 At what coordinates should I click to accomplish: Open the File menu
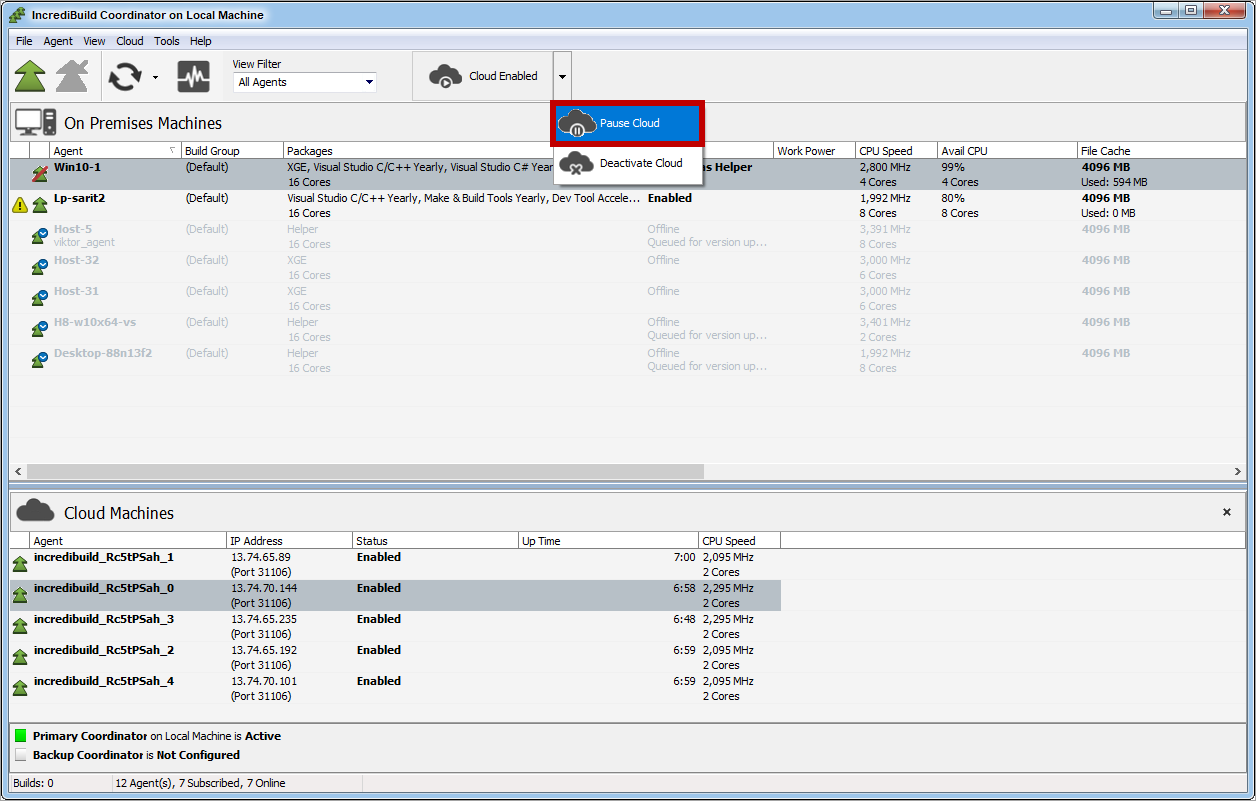(x=24, y=41)
